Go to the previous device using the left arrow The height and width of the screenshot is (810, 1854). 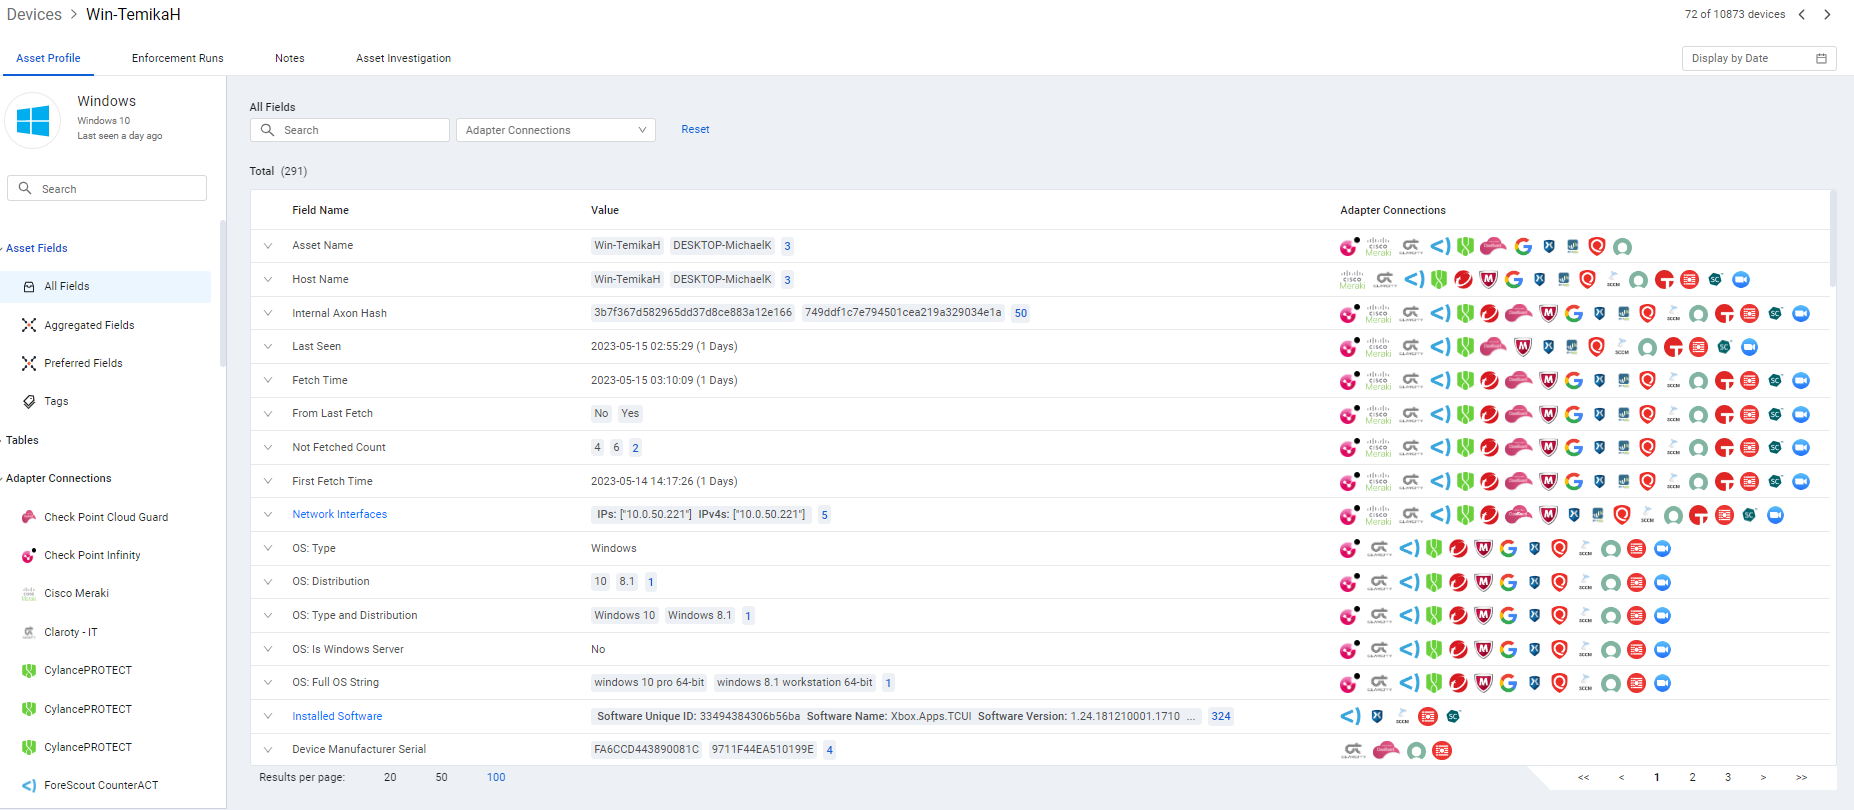(x=1802, y=14)
